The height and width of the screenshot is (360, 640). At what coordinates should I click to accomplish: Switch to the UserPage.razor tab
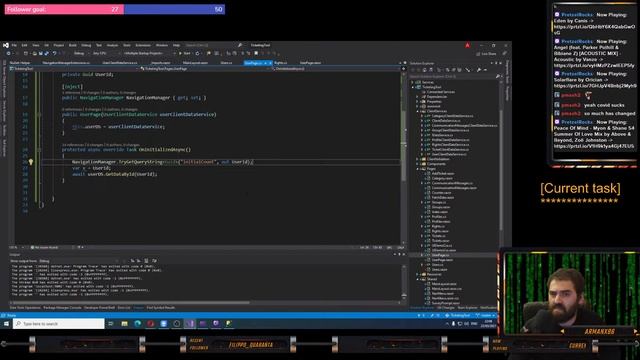click(x=310, y=63)
